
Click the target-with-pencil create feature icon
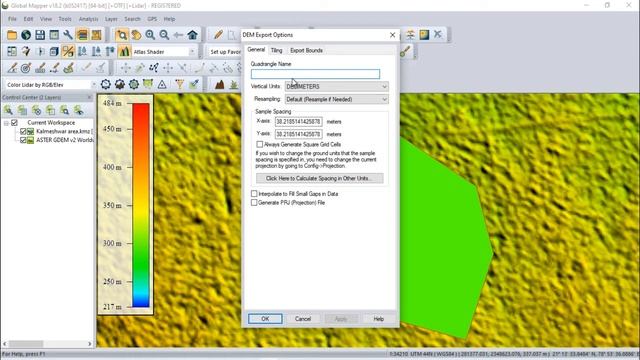tap(26, 68)
